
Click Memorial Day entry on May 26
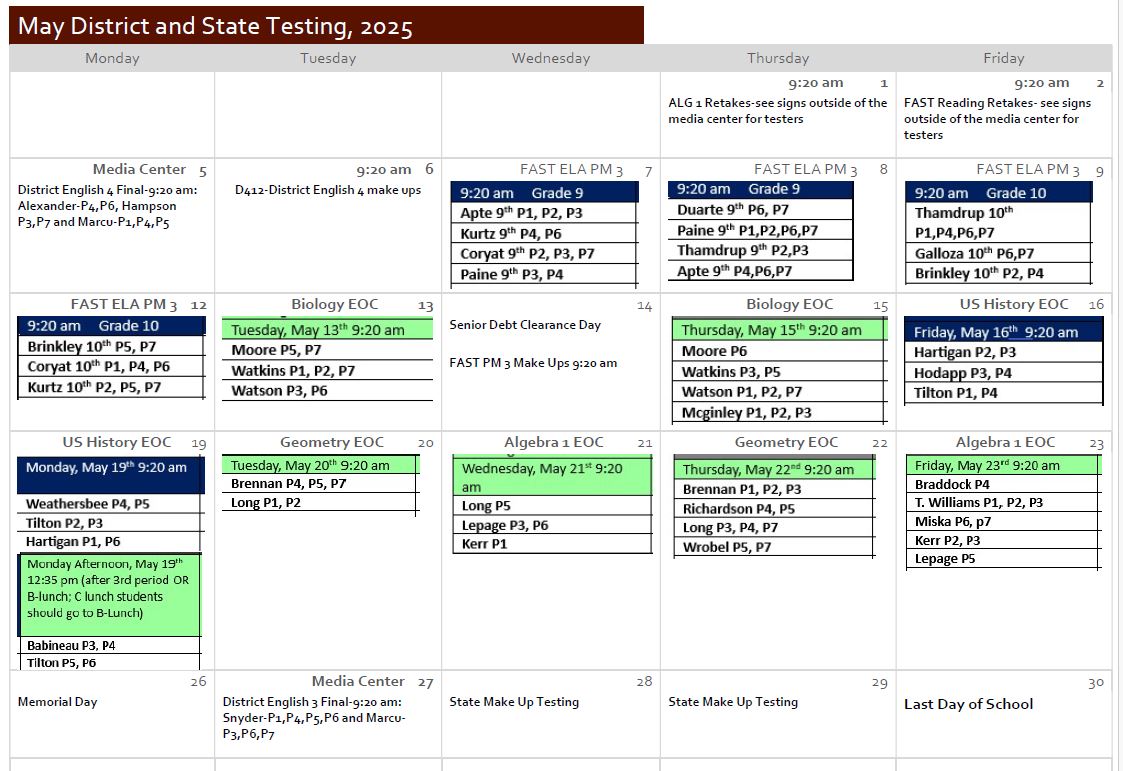pyautogui.click(x=57, y=702)
